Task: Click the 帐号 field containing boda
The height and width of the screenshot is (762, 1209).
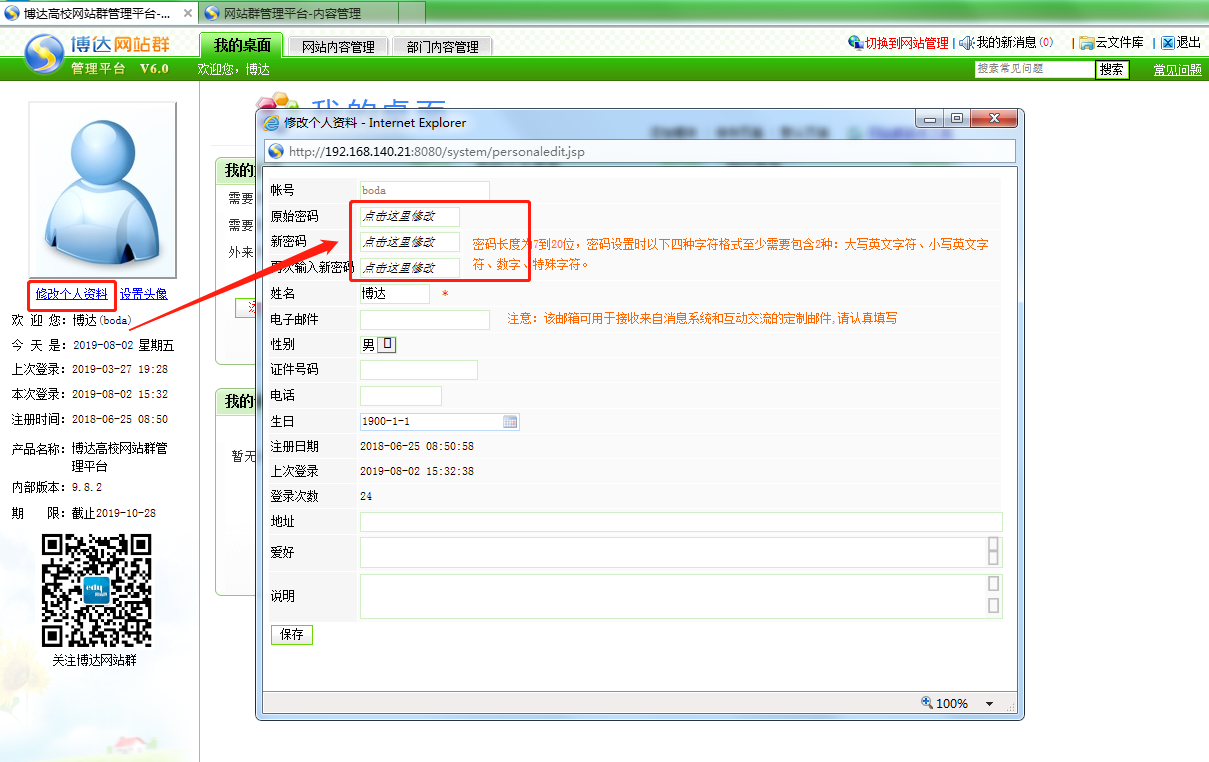Action: point(425,190)
